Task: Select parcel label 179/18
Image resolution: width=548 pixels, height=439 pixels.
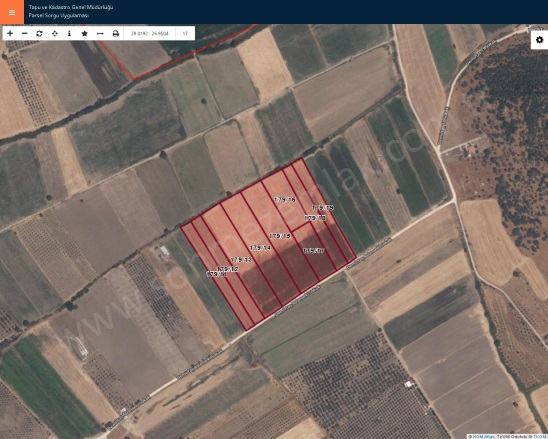Action: 315,218
